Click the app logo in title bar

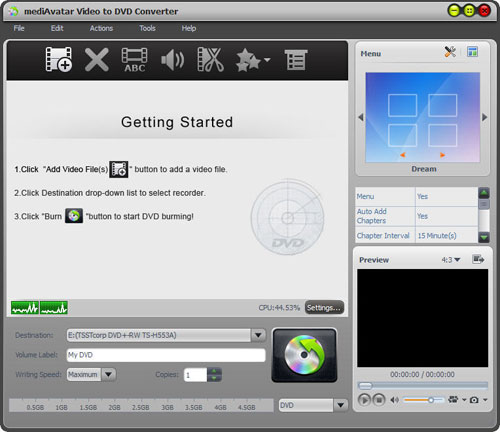pyautogui.click(x=14, y=11)
